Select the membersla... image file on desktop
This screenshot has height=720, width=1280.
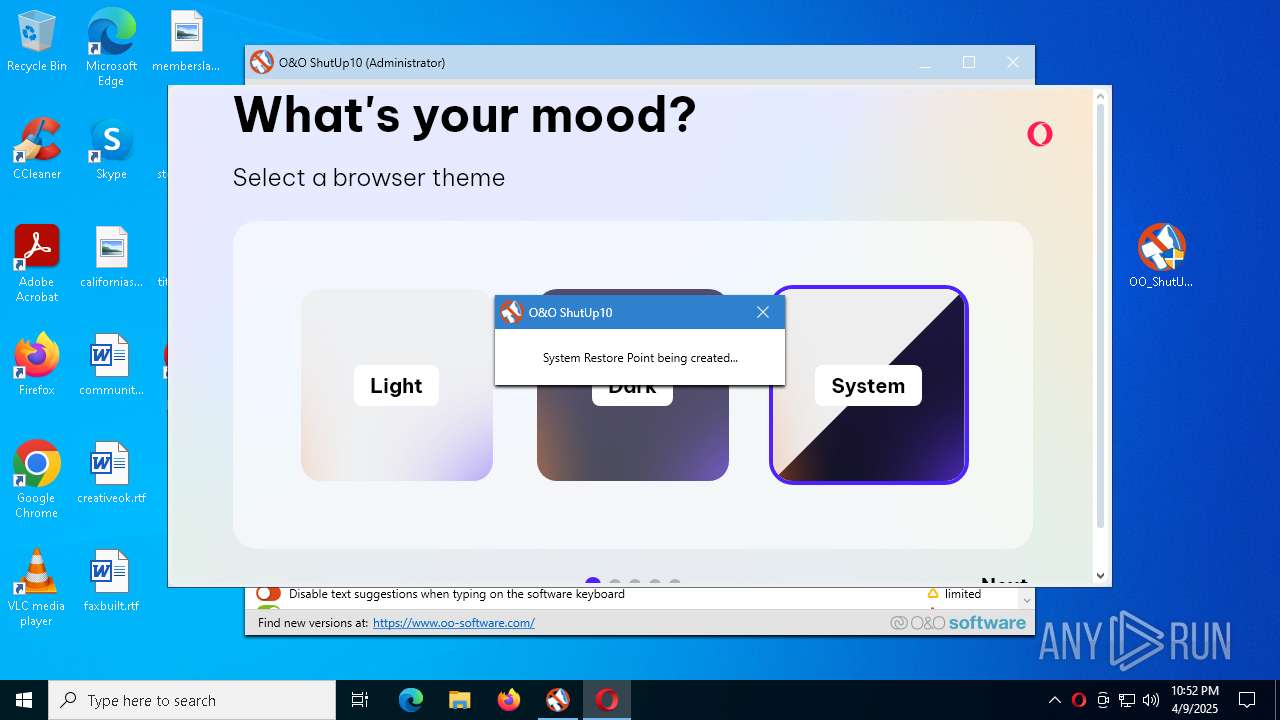point(186,41)
